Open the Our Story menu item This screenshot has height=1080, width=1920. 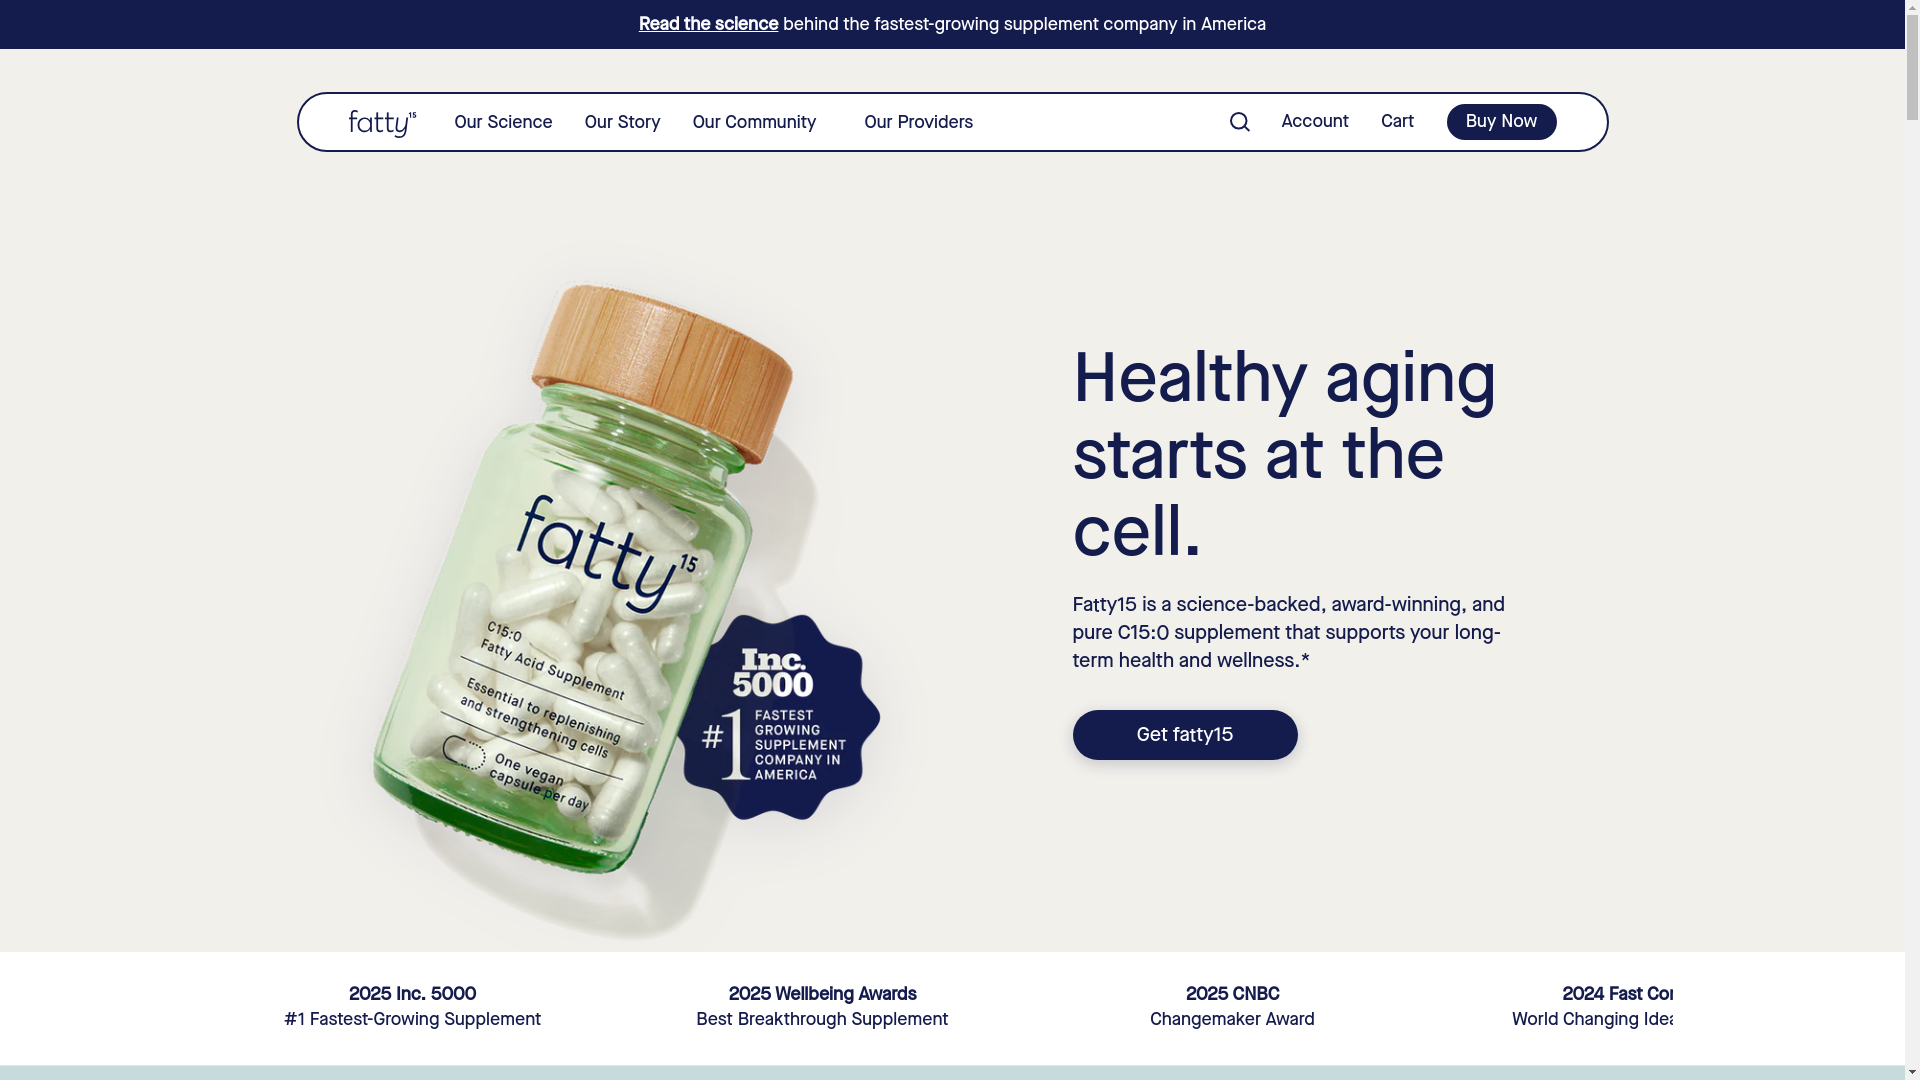(622, 122)
